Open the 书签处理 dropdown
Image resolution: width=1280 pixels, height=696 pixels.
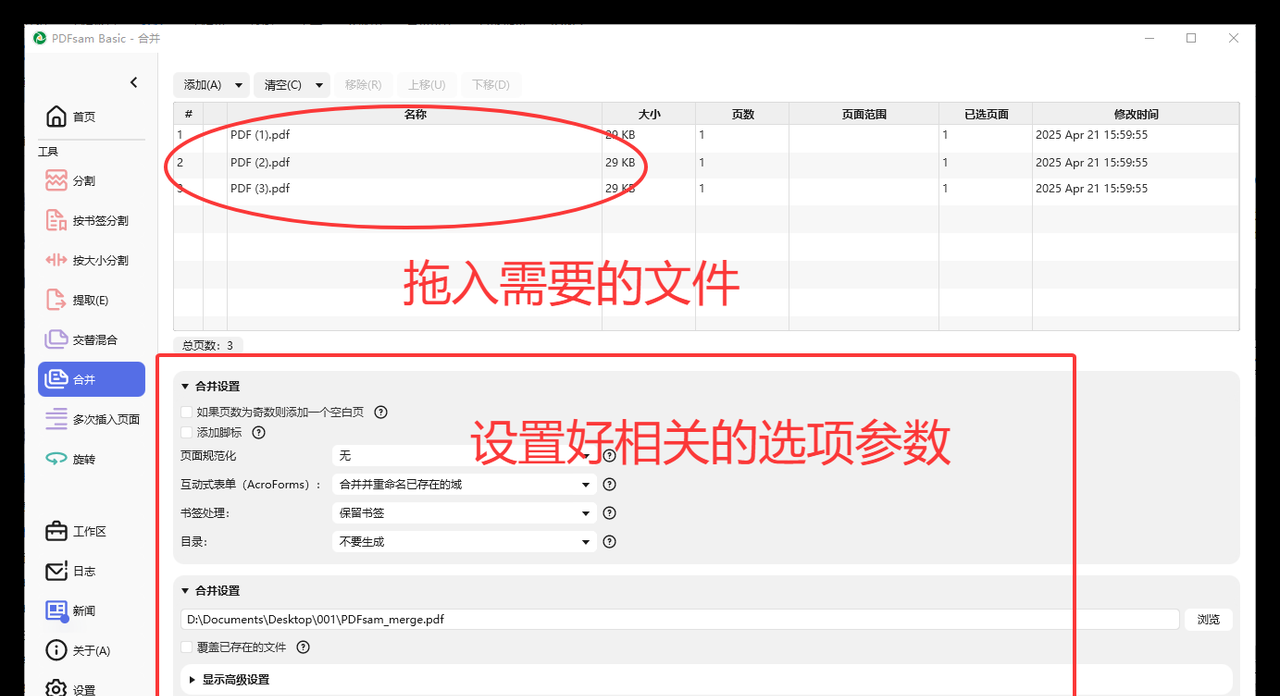[464, 512]
